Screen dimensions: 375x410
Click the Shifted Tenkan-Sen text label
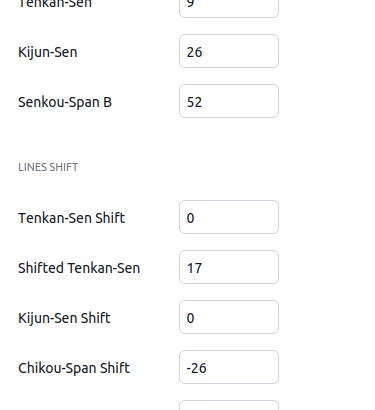tap(79, 268)
